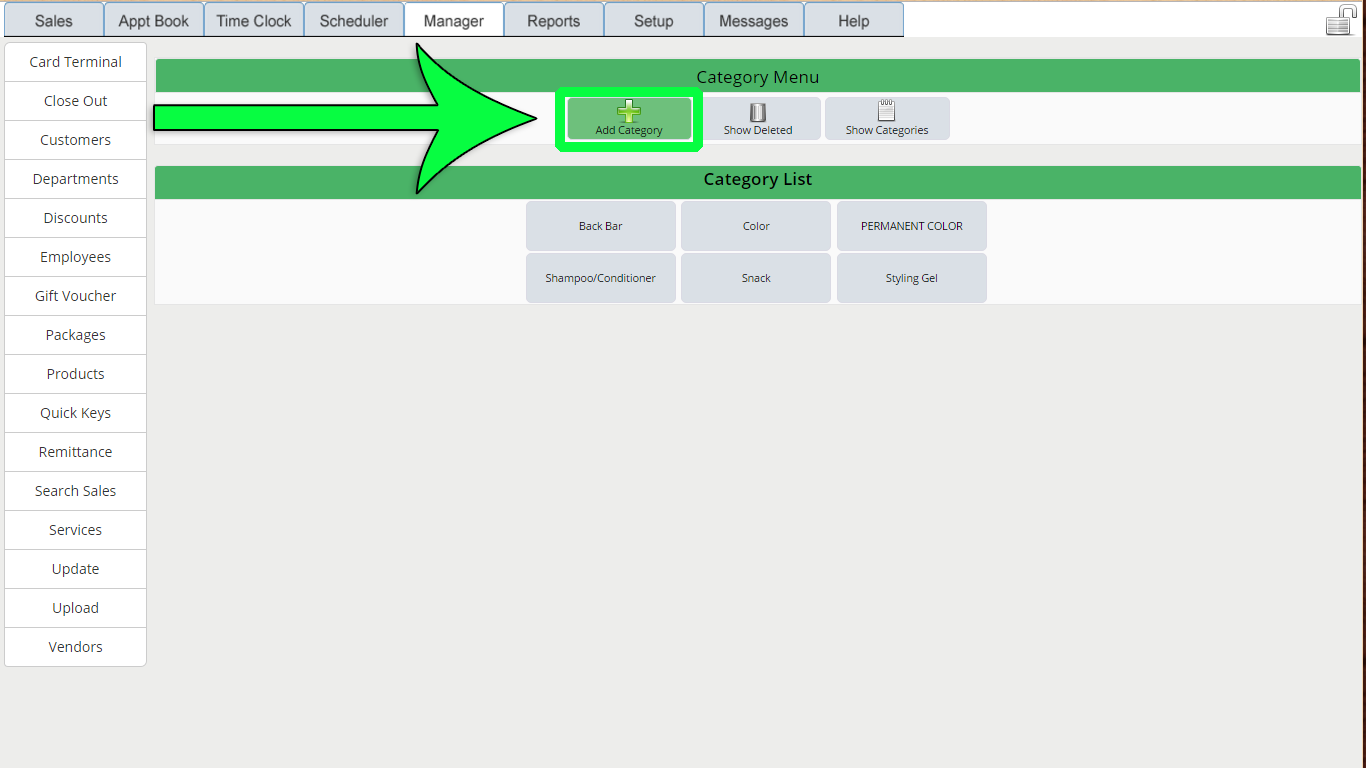Image resolution: width=1366 pixels, height=768 pixels.
Task: Open Card Terminal in the sidebar
Action: click(76, 62)
